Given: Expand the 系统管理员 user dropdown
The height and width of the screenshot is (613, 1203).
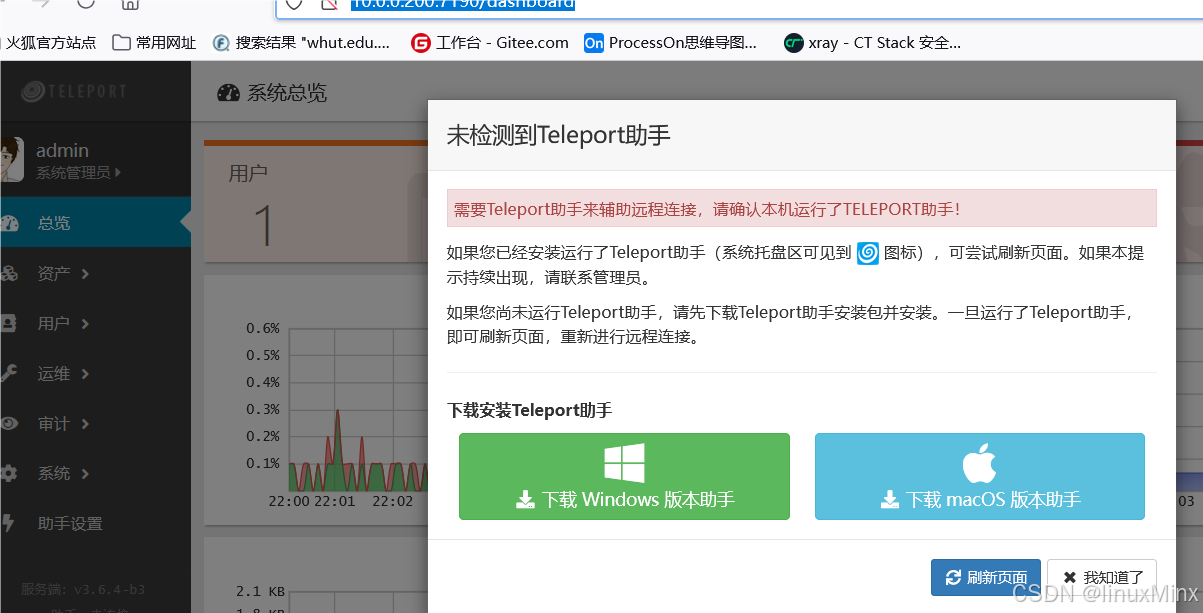Looking at the screenshot, I should (x=79, y=172).
